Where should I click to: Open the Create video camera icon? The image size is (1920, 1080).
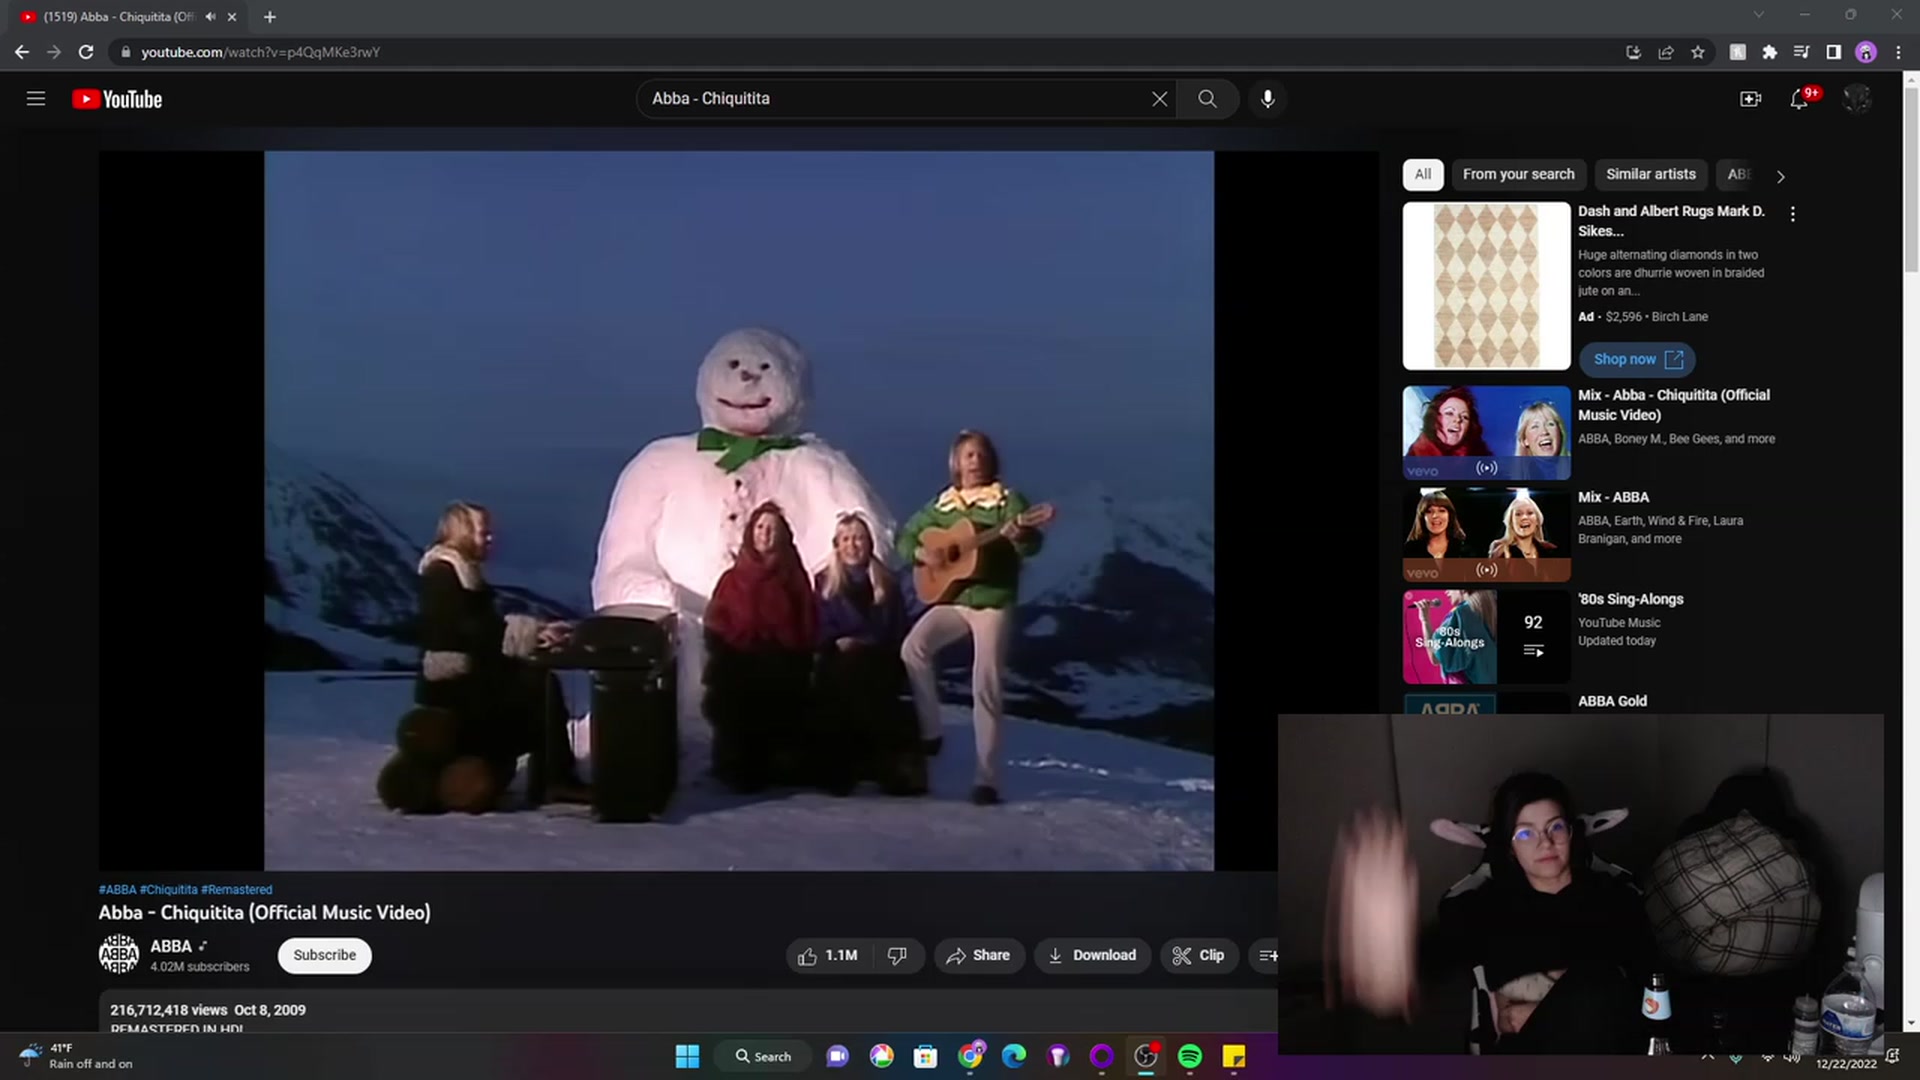pos(1750,99)
